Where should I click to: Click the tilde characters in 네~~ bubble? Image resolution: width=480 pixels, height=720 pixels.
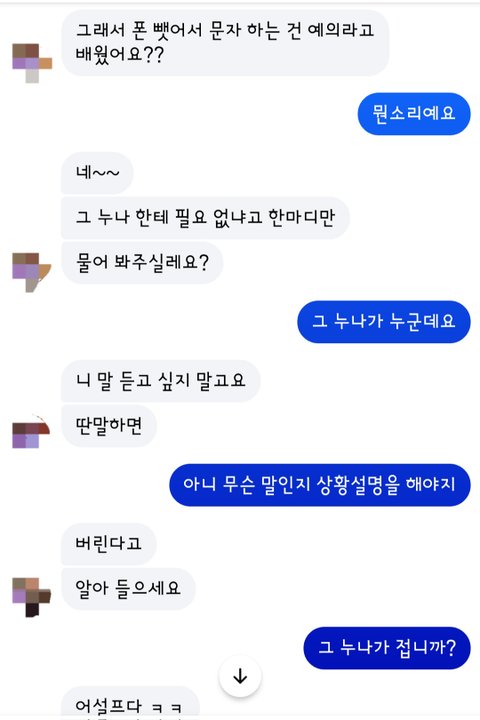click(x=106, y=173)
